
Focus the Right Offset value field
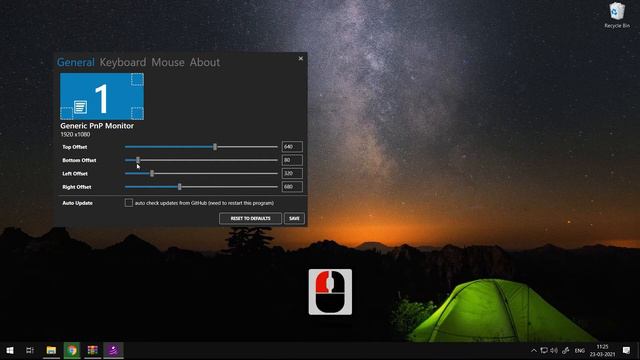pos(292,187)
